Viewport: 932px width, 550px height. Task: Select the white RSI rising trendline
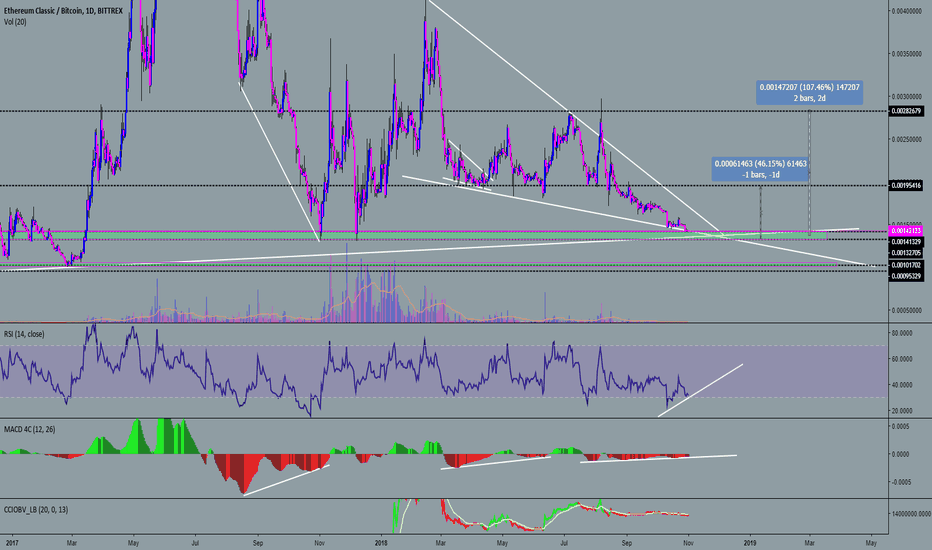[x=700, y=390]
